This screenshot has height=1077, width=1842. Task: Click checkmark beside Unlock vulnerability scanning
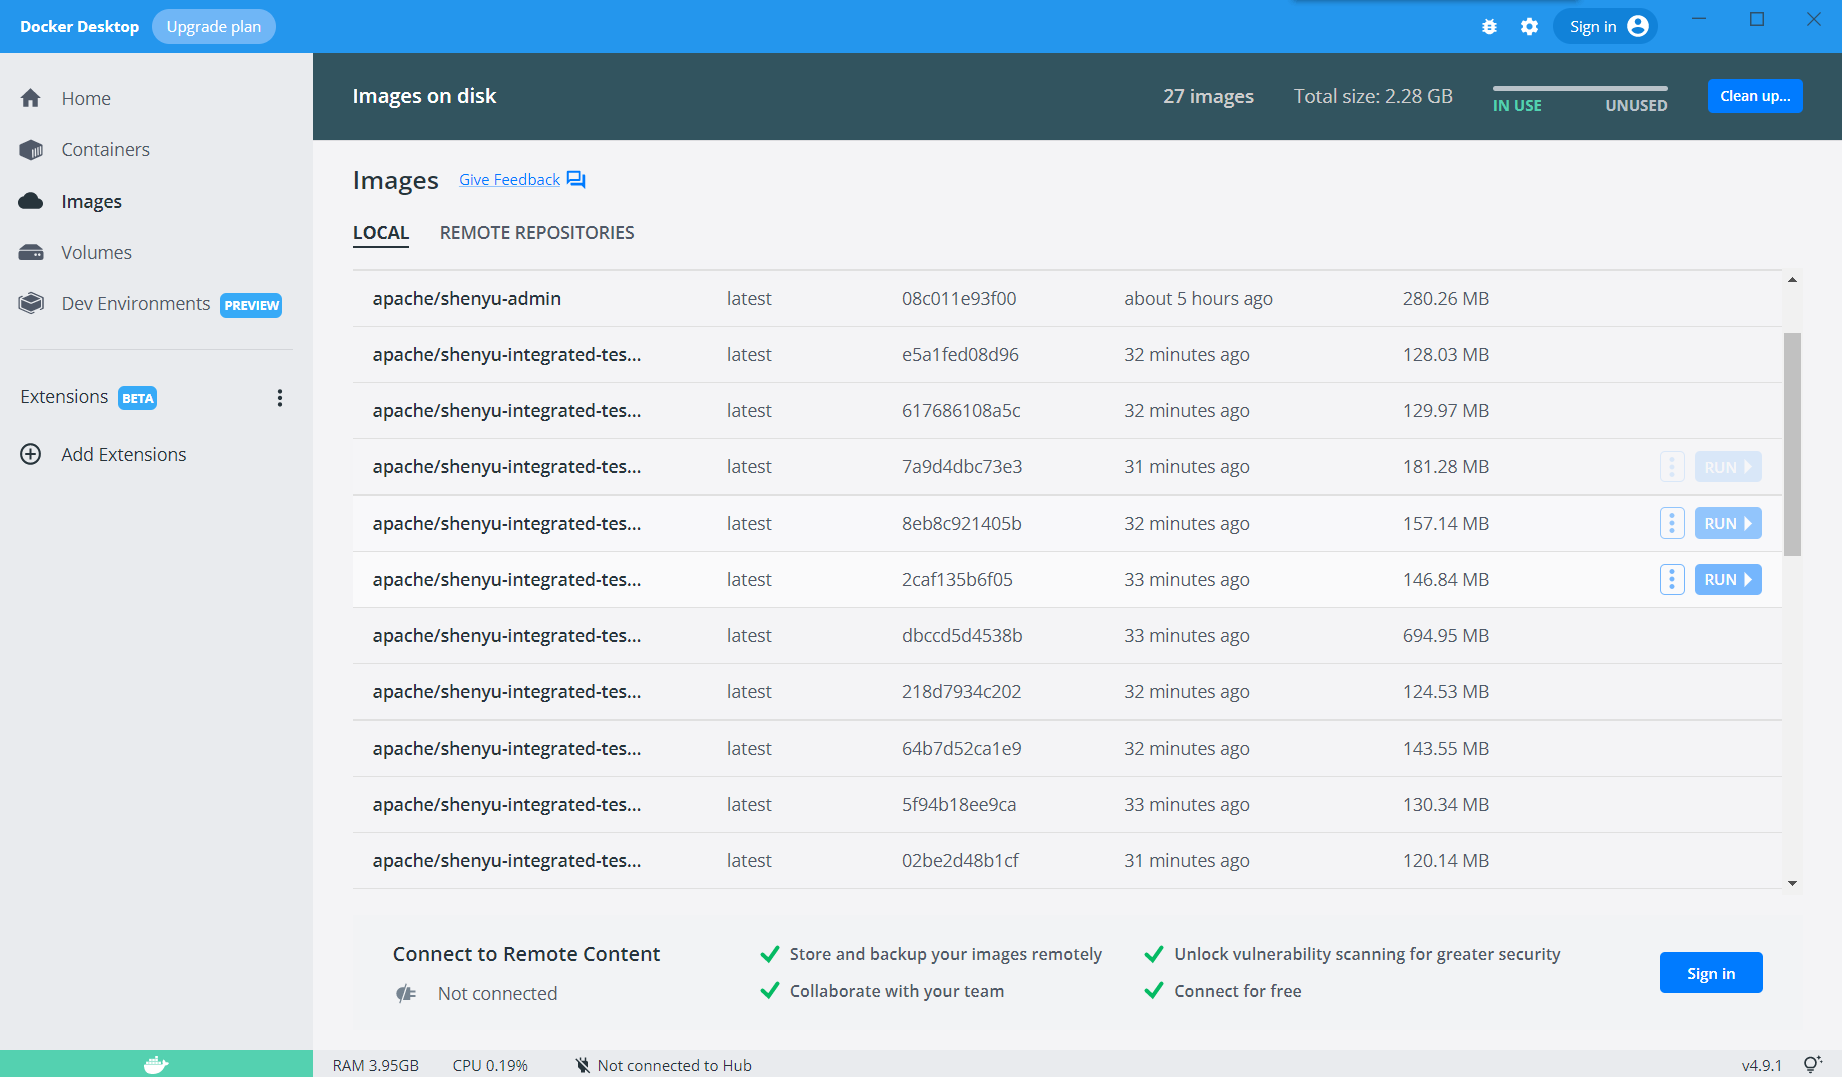[x=1154, y=954]
